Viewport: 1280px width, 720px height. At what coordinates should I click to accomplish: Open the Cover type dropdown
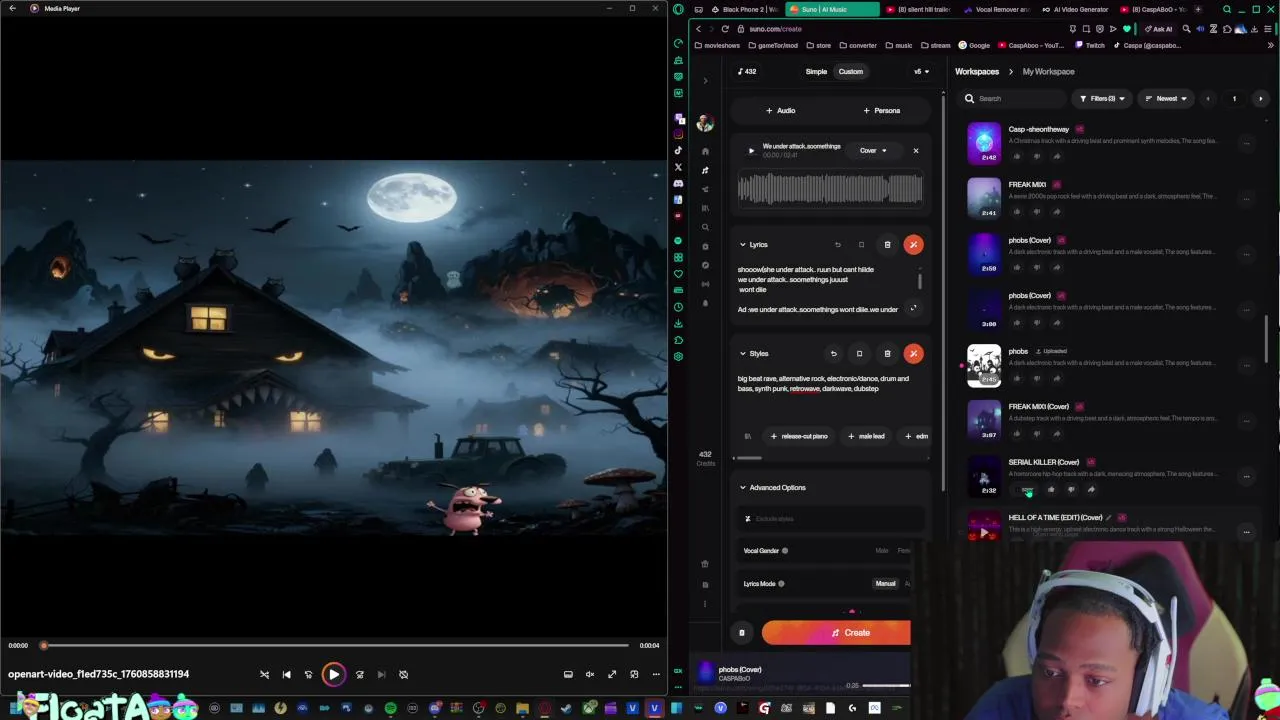[x=872, y=151]
